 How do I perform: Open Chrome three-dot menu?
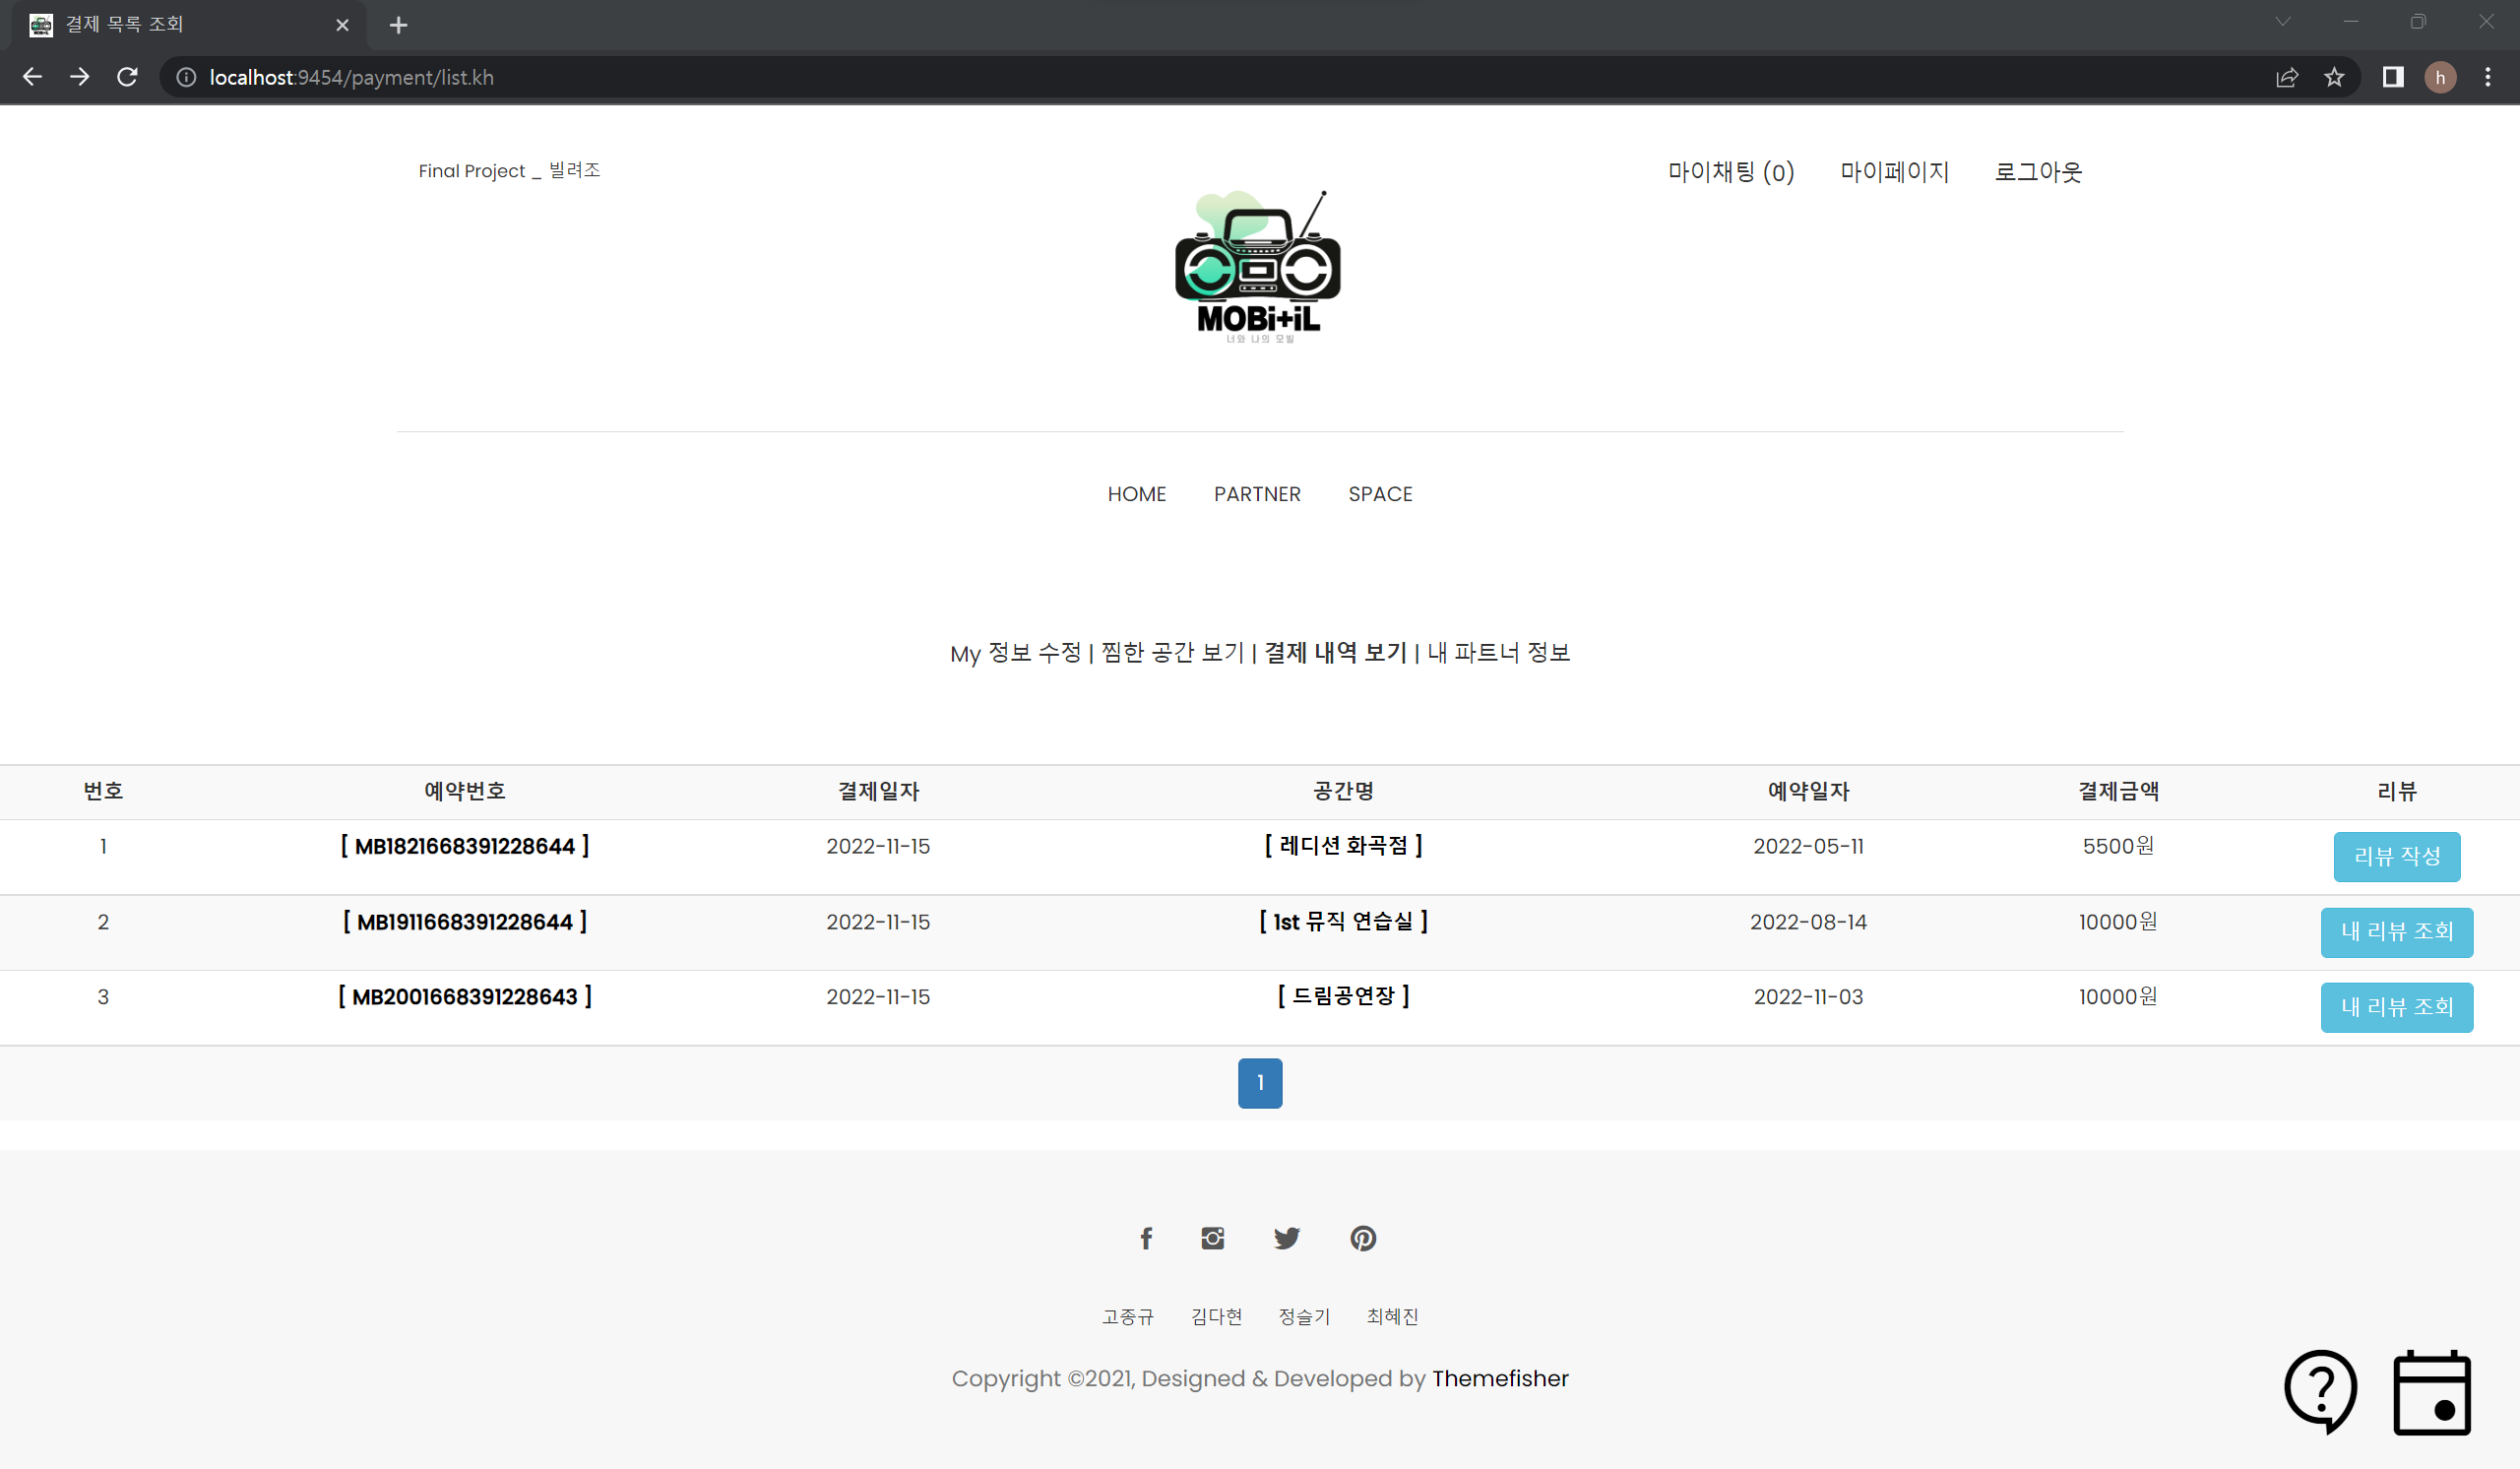click(2487, 77)
